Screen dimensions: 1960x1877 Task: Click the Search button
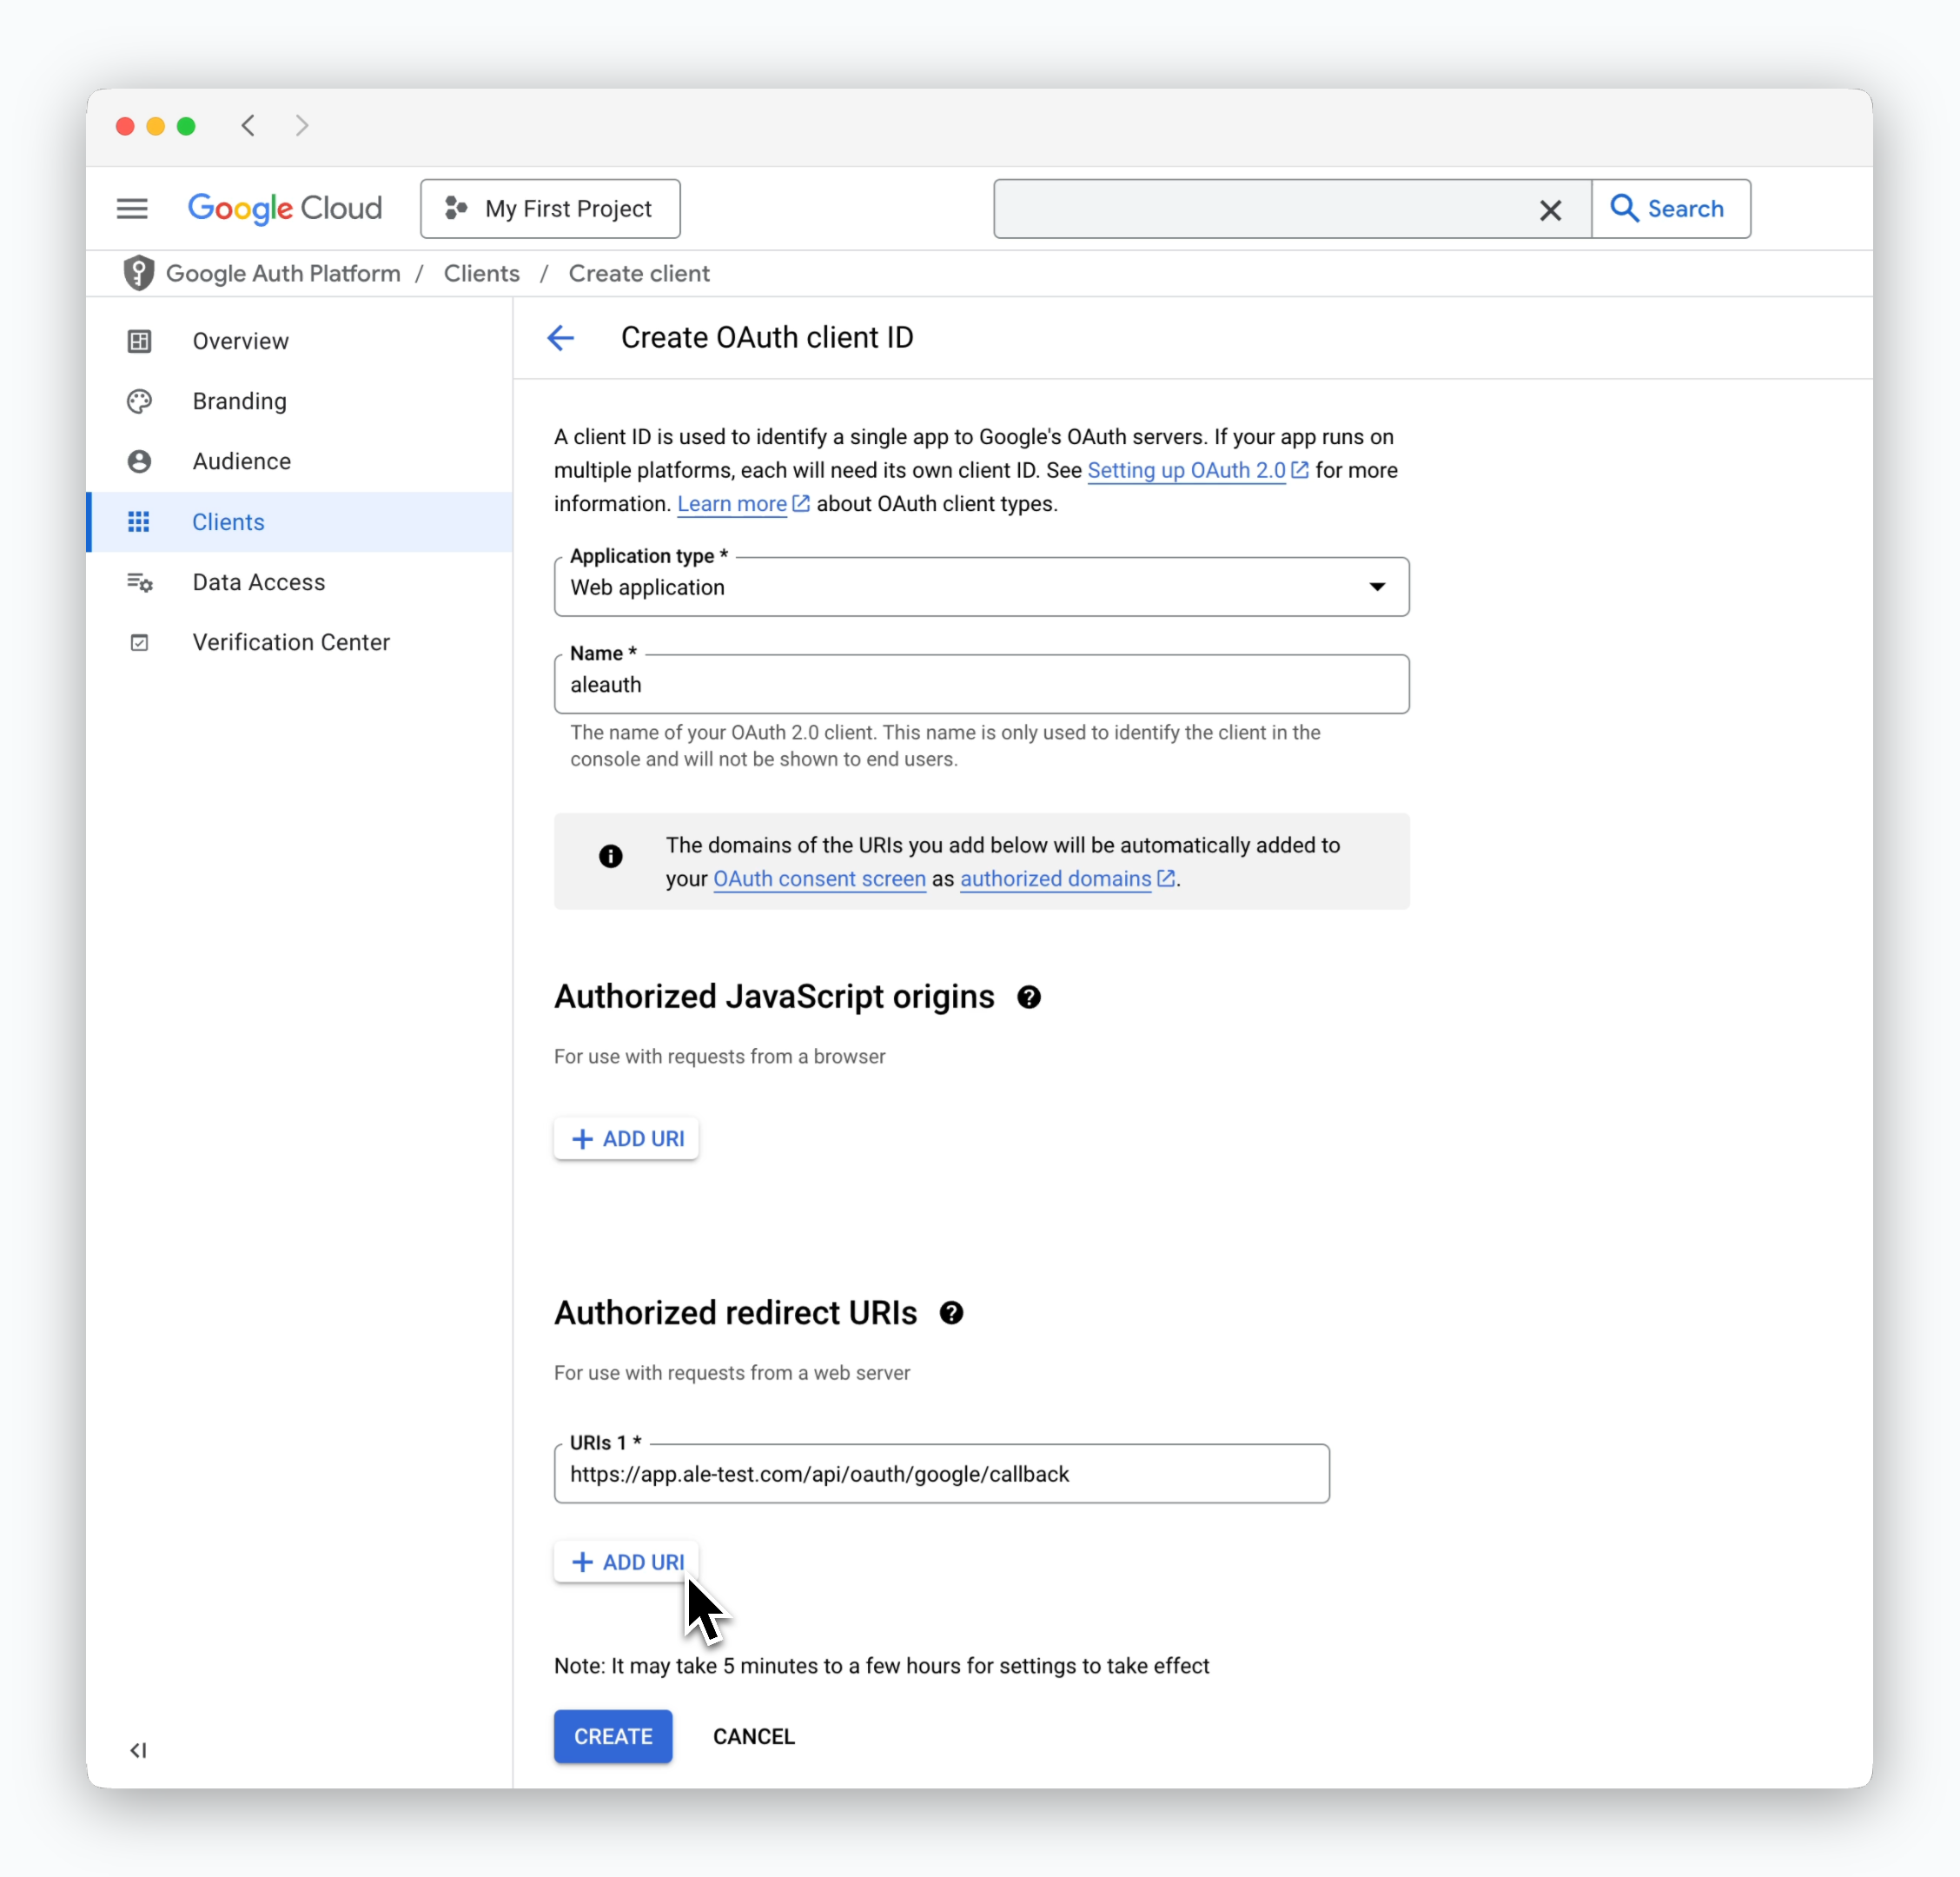click(1670, 208)
